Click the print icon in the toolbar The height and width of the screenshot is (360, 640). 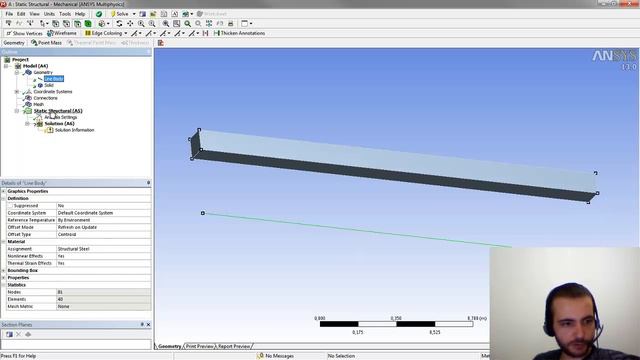[x=231, y=24]
